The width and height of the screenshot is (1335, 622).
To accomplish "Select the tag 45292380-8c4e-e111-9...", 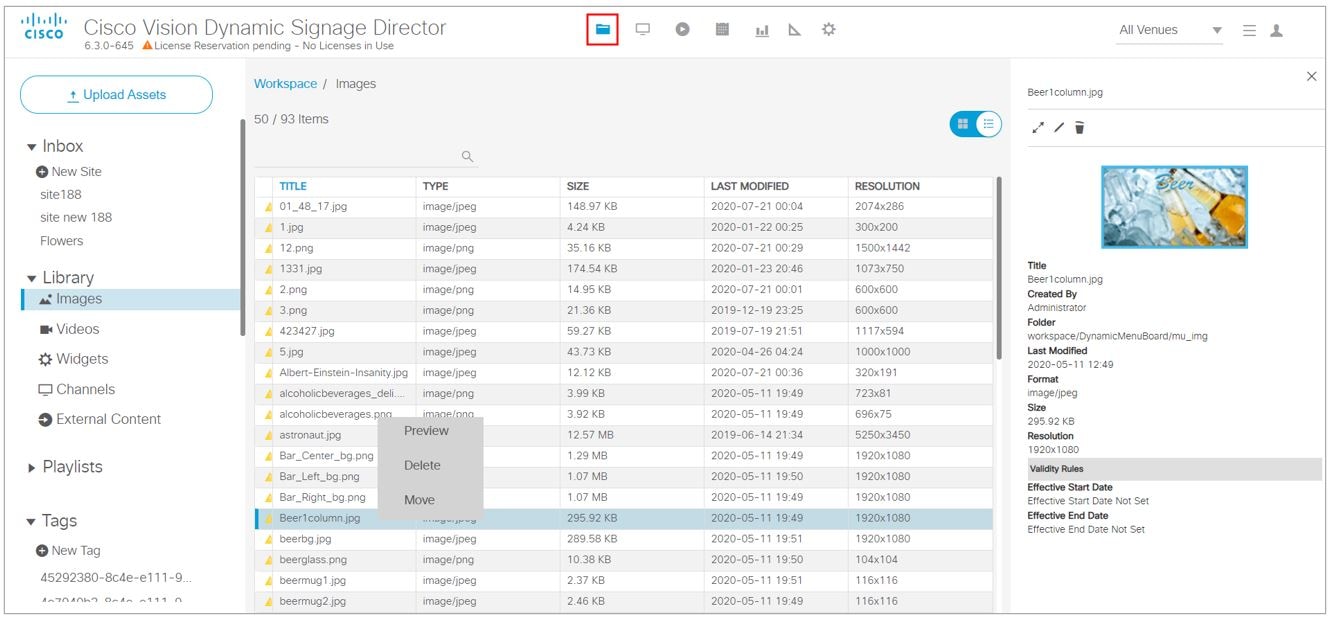I will [x=116, y=578].
